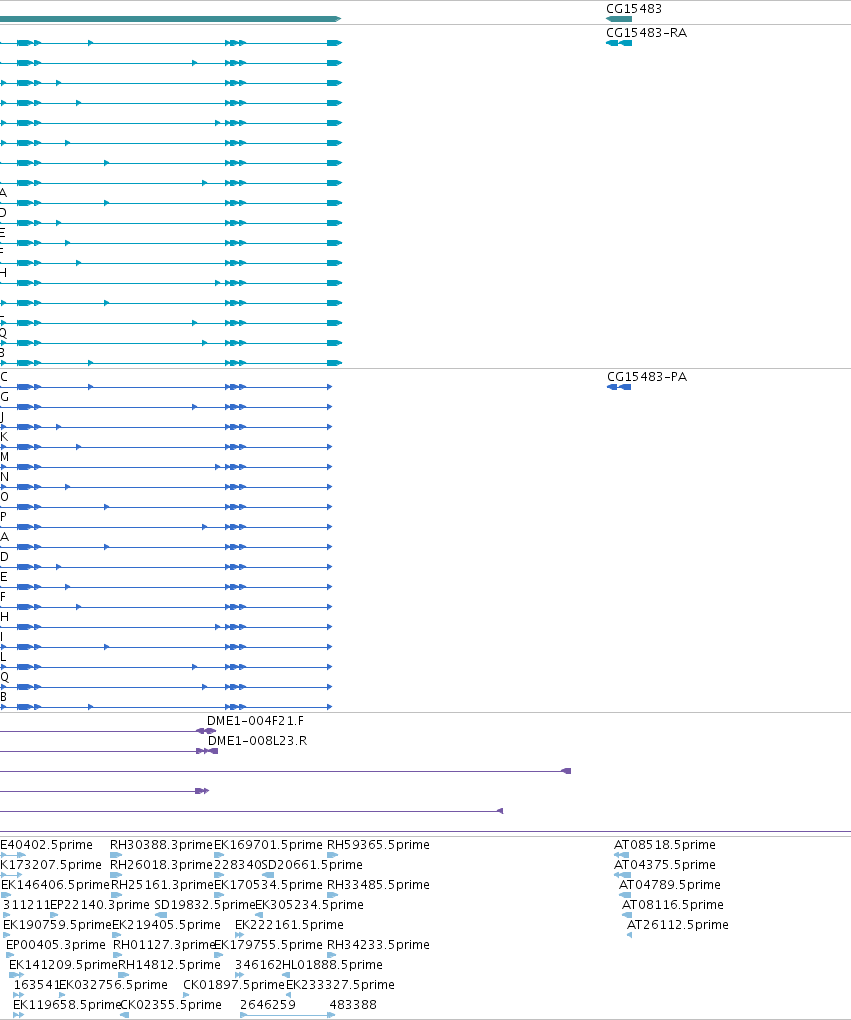Screen dimensions: 851x1020
Task: Click EST arrow beneath RH59365.5prime
Action: (x=332, y=855)
